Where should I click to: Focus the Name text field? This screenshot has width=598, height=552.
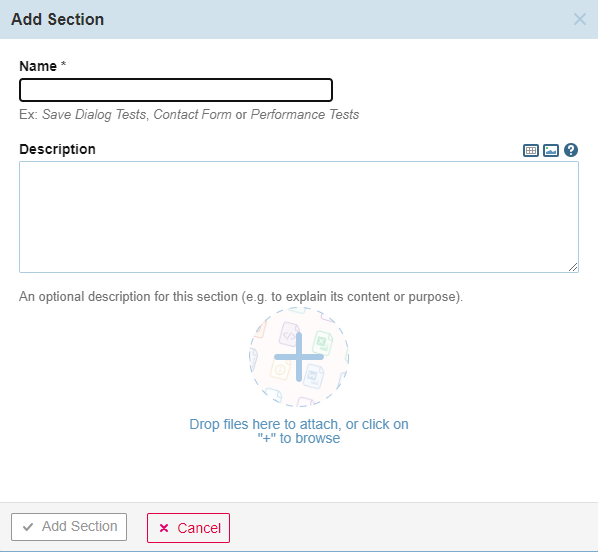pyautogui.click(x=176, y=90)
